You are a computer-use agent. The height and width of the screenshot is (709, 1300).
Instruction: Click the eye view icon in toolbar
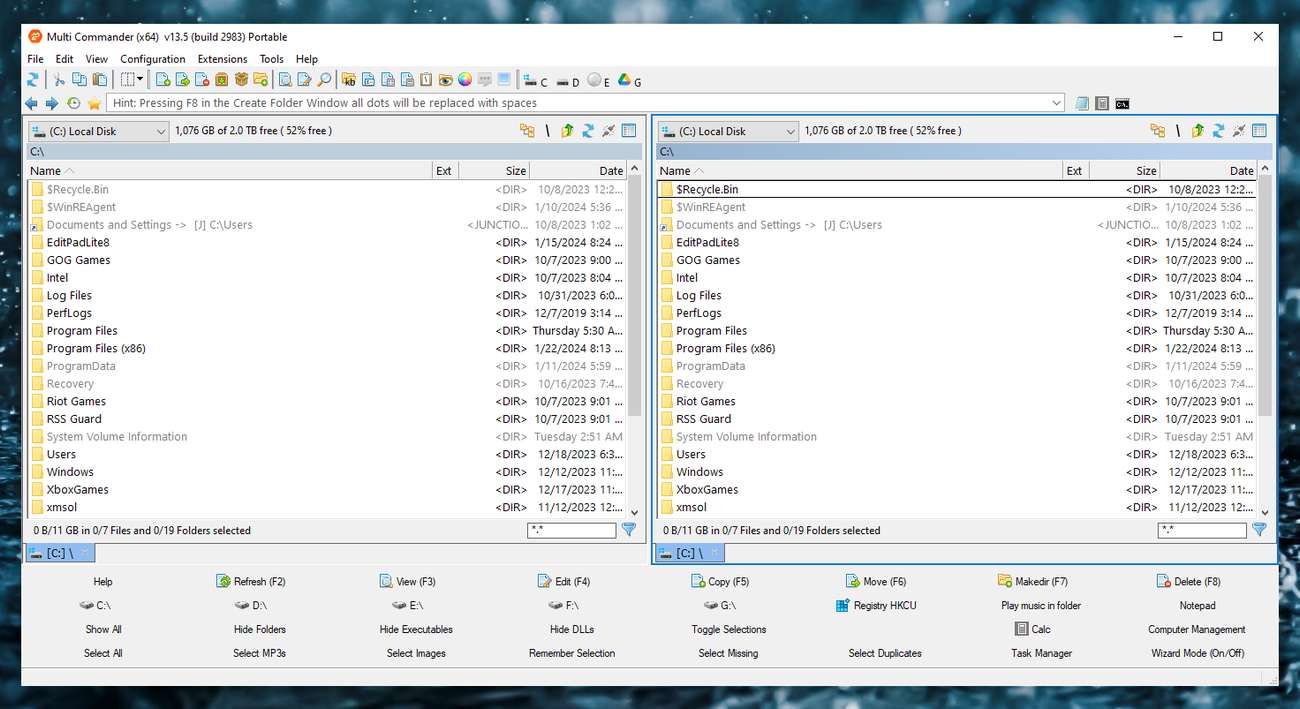coord(445,80)
